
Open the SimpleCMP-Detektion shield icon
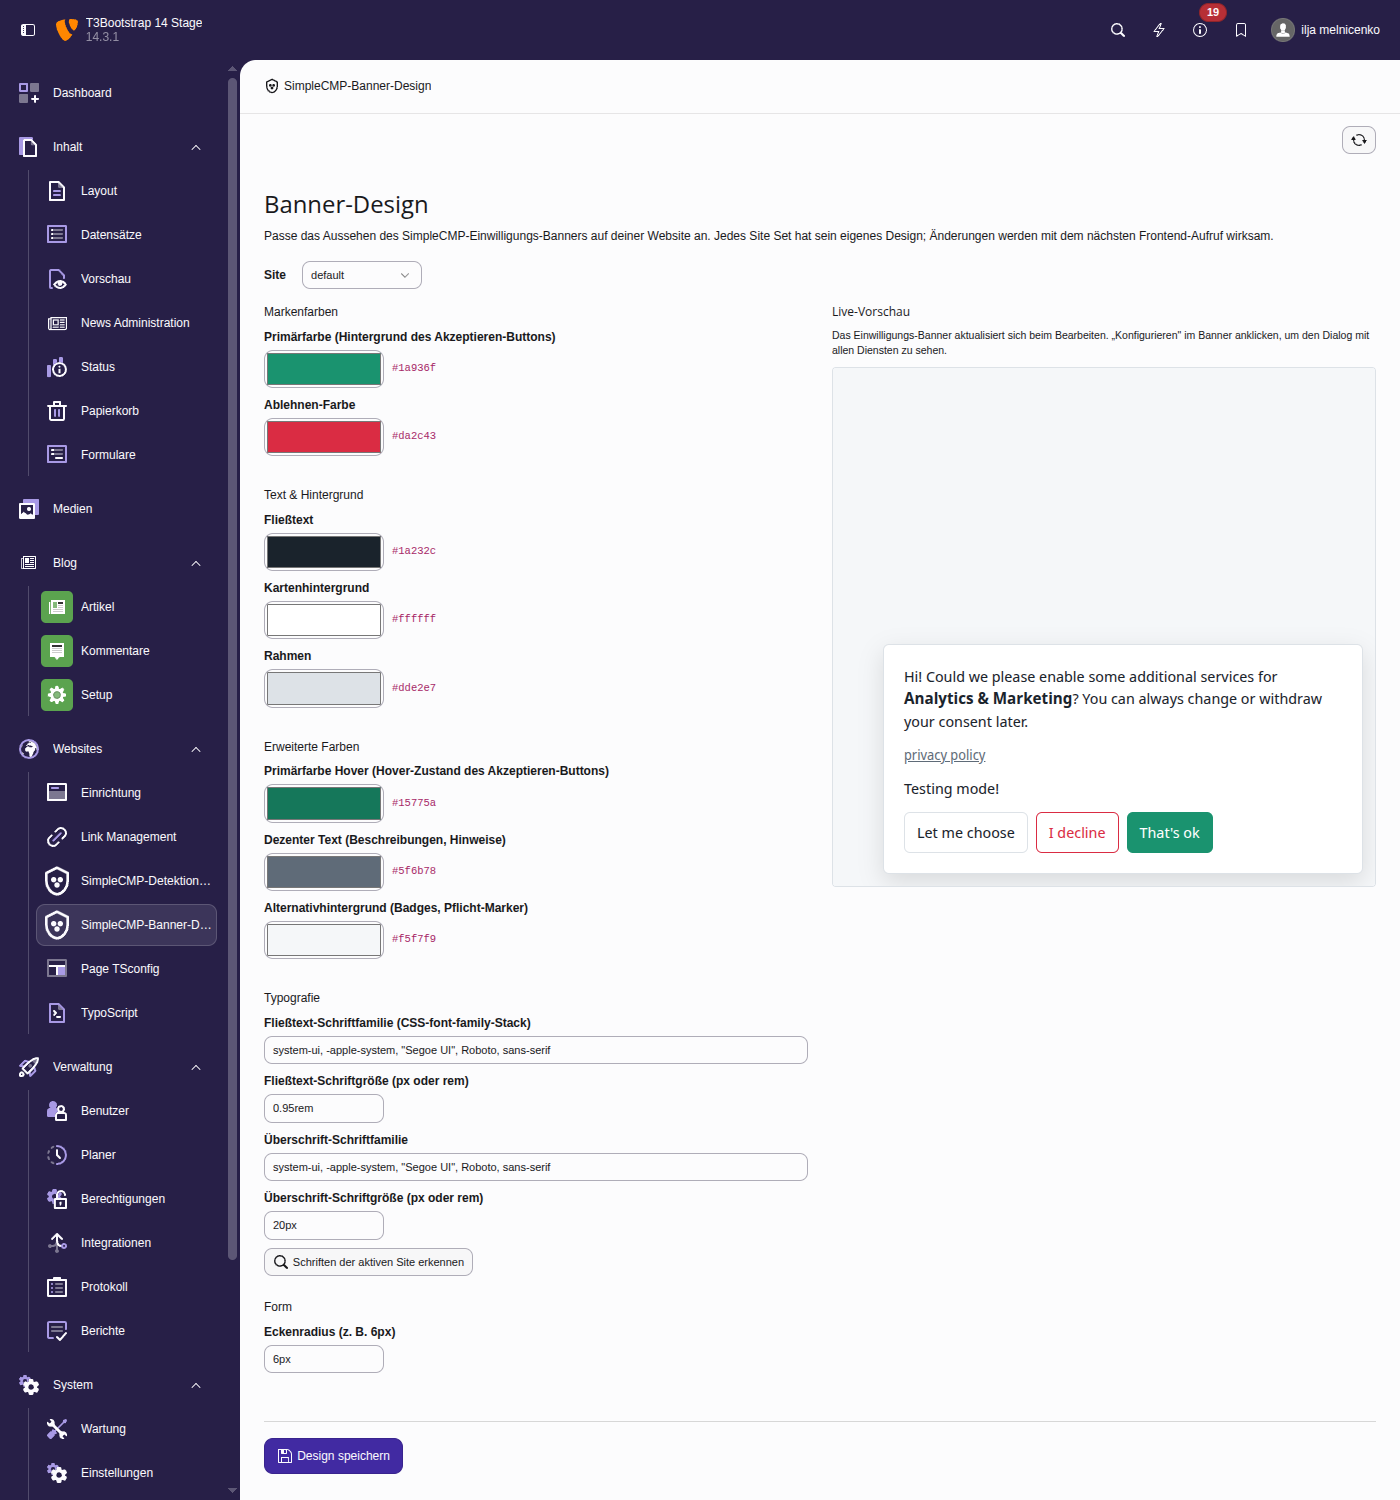(57, 881)
